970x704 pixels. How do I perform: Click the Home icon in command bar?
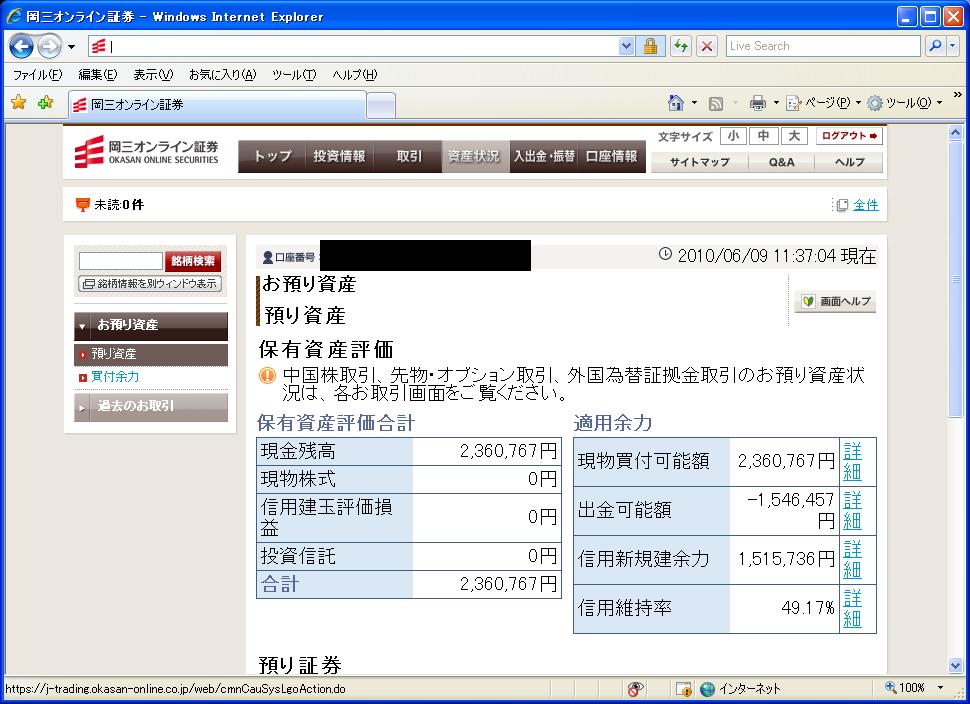676,103
